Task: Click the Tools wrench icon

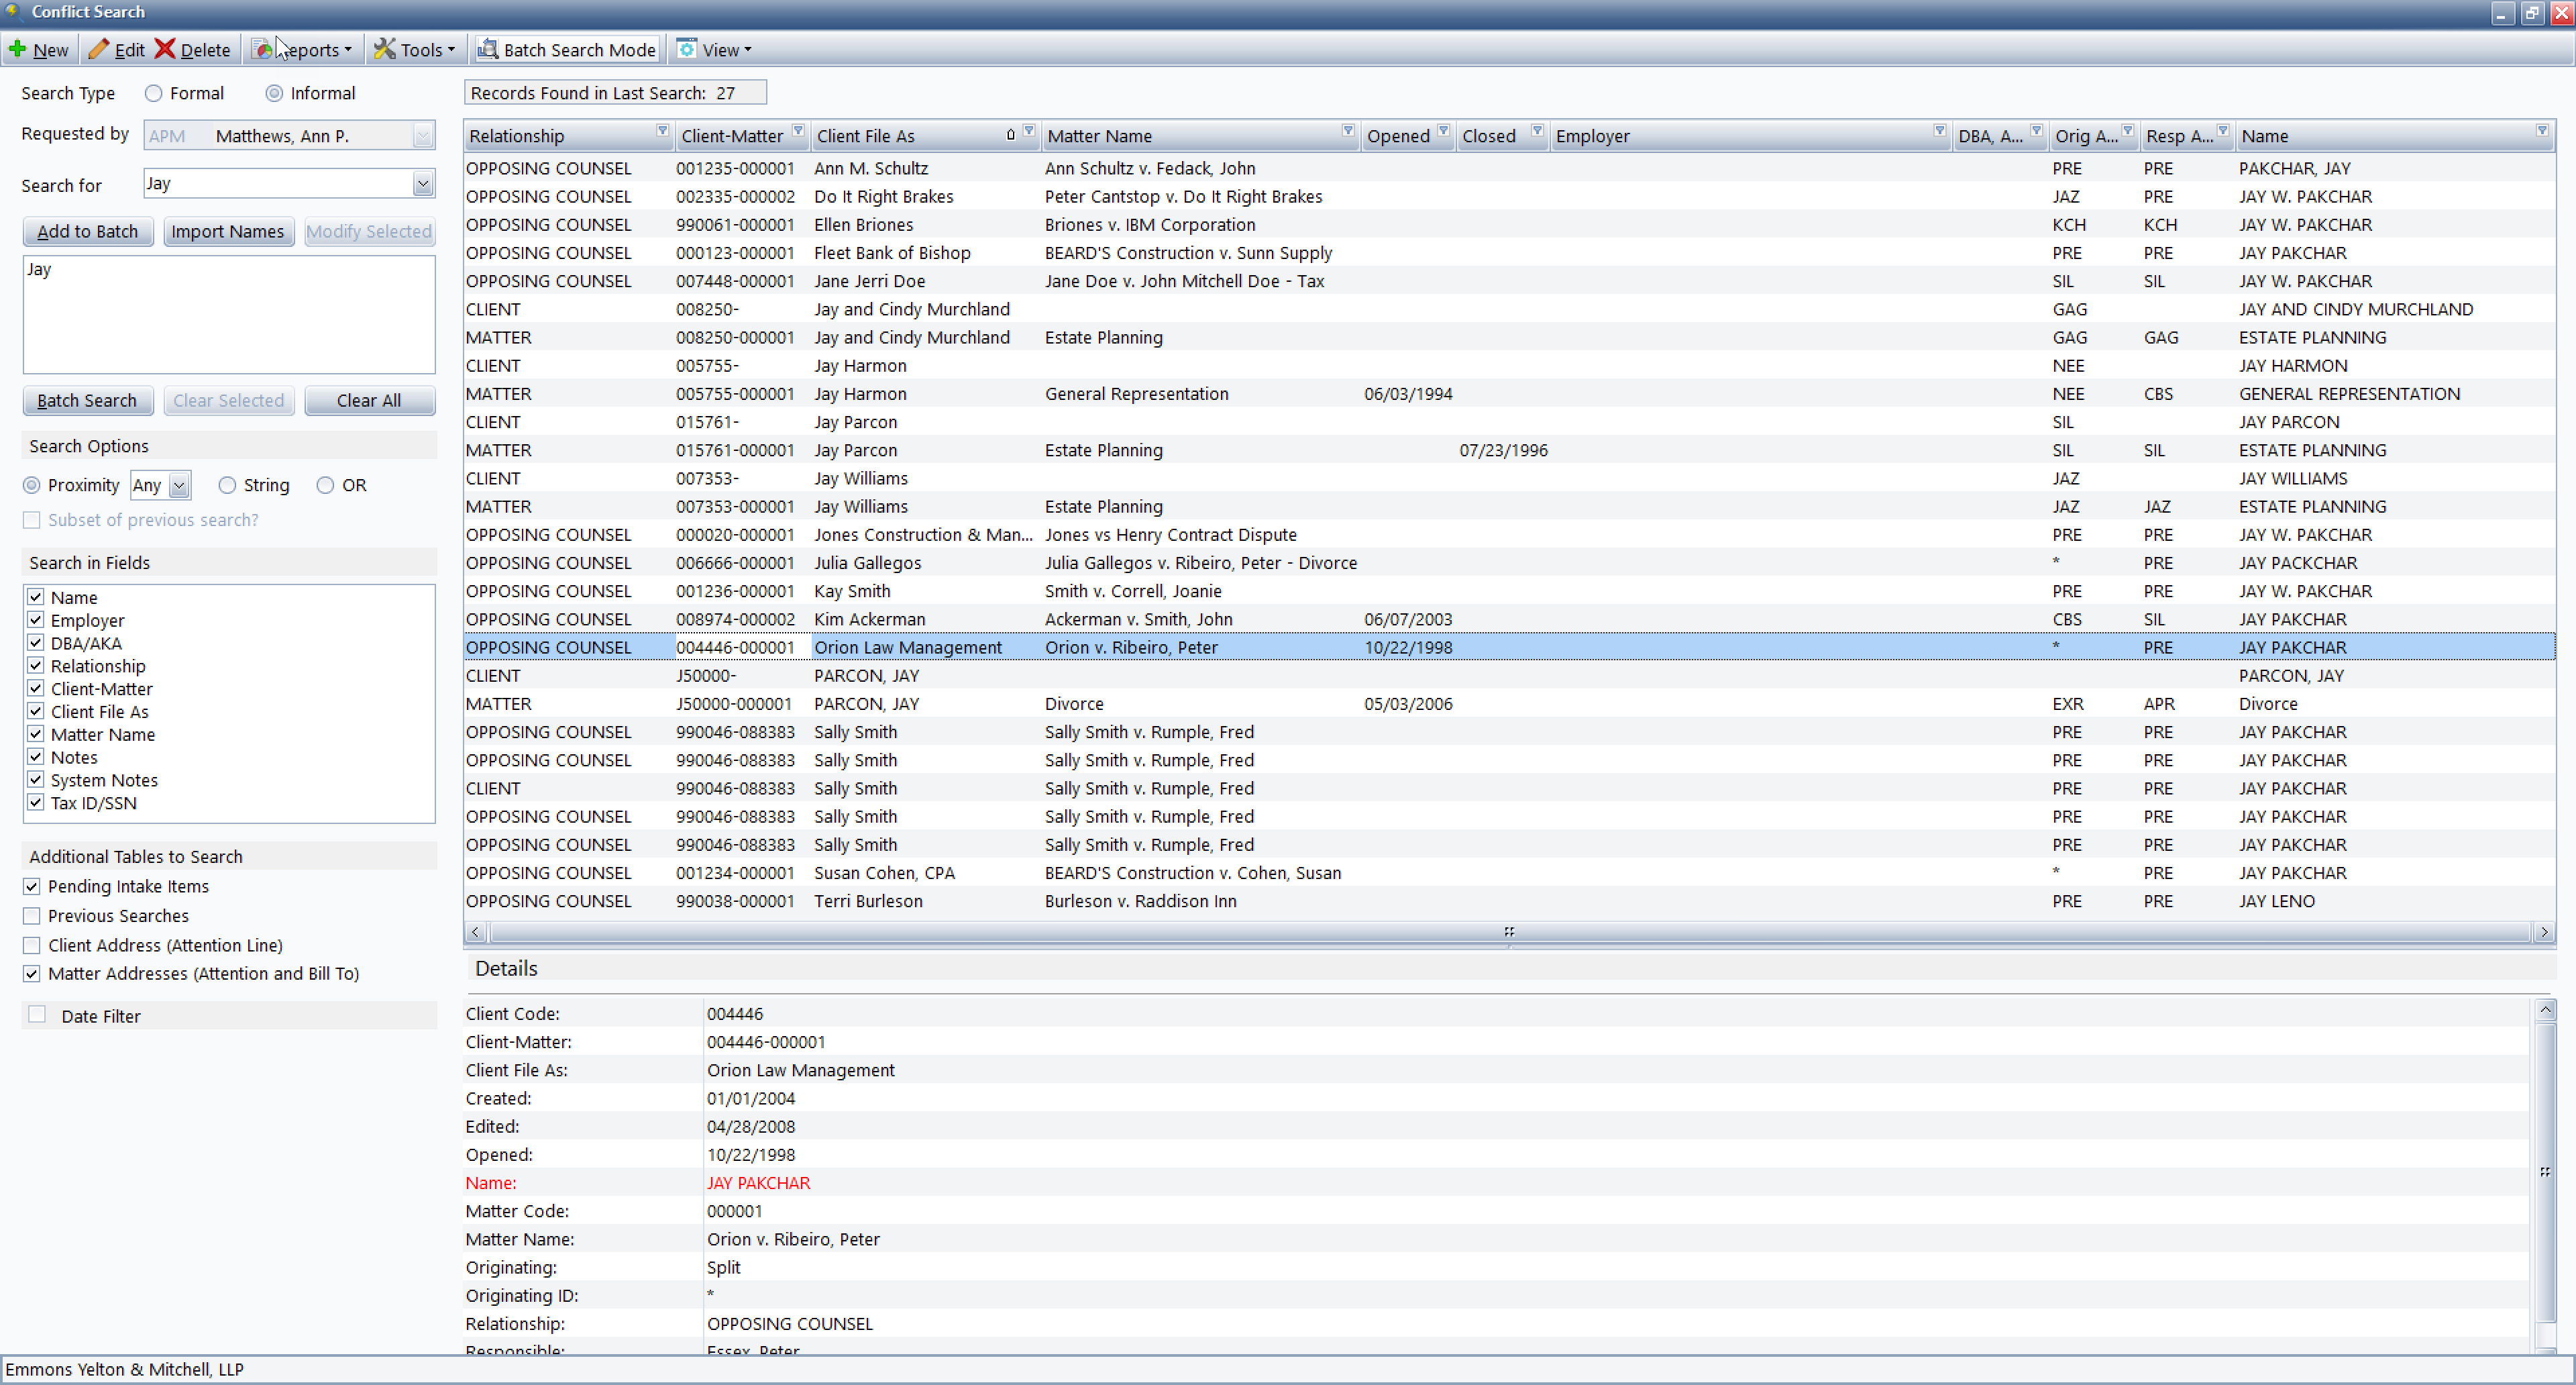Action: 384,49
